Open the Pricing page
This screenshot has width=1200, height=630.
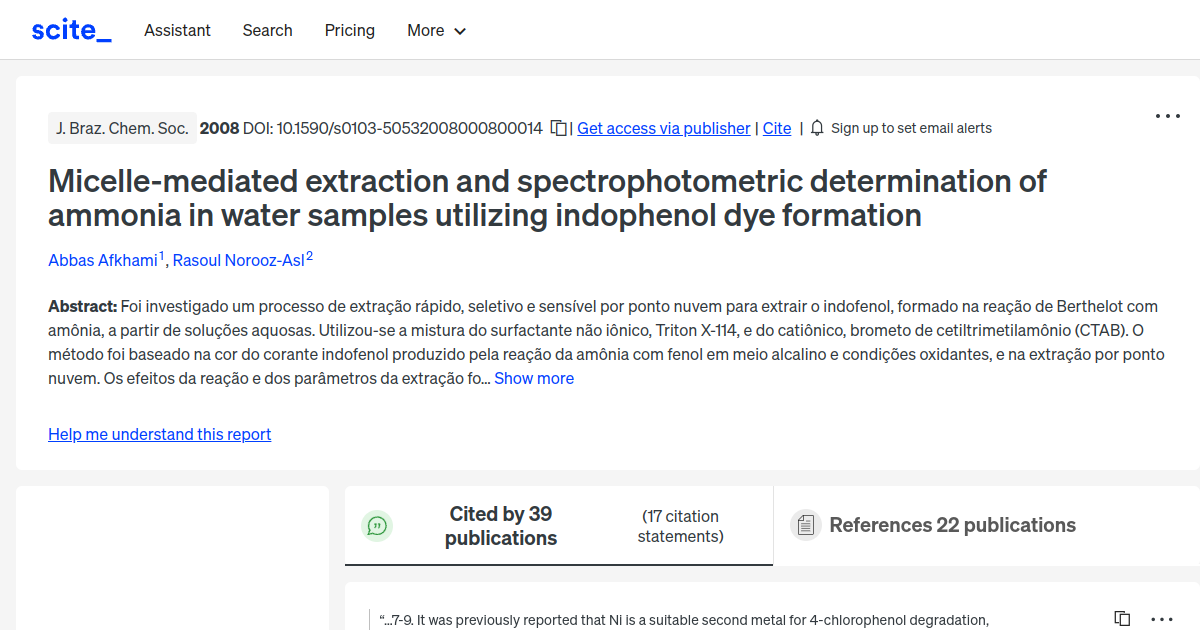pos(349,30)
